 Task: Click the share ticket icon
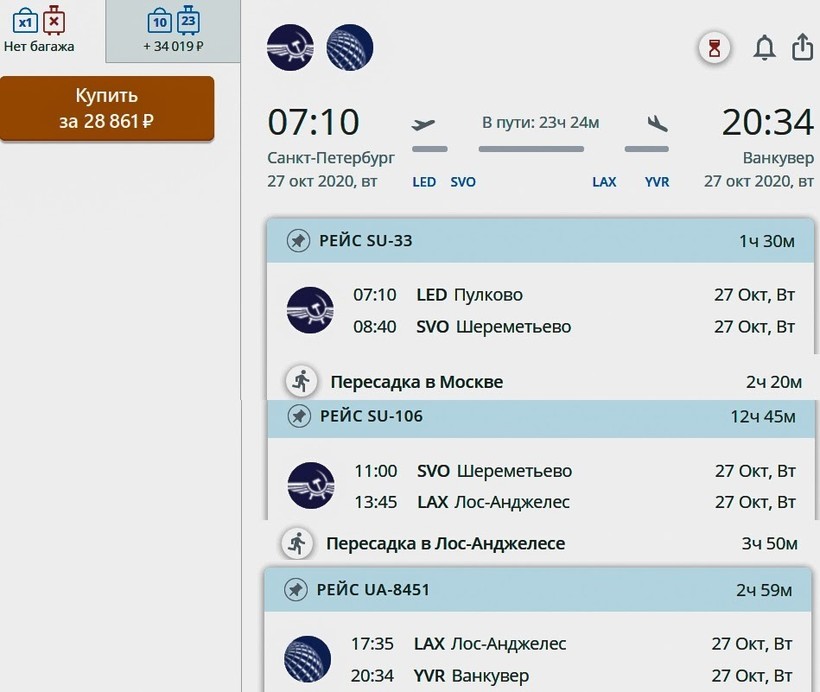pyautogui.click(x=802, y=47)
